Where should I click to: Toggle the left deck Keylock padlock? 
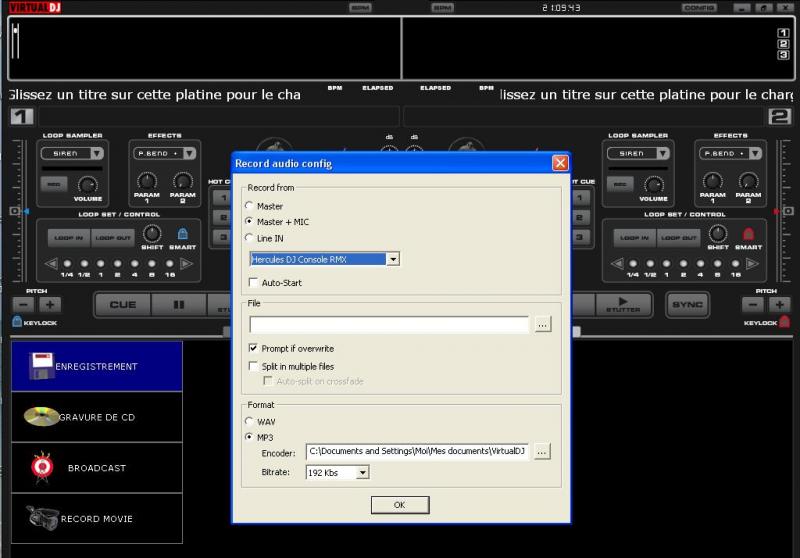pyautogui.click(x=16, y=322)
